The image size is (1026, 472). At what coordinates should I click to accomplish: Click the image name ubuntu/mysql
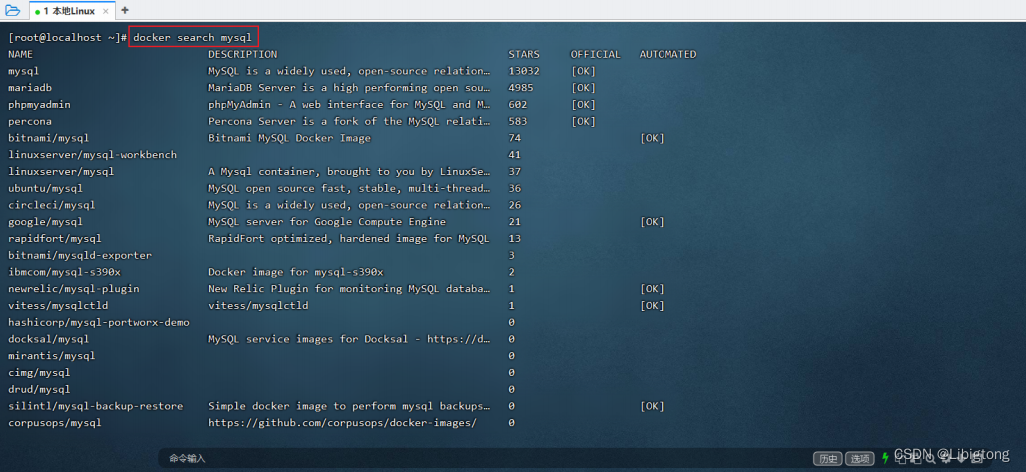(x=46, y=189)
